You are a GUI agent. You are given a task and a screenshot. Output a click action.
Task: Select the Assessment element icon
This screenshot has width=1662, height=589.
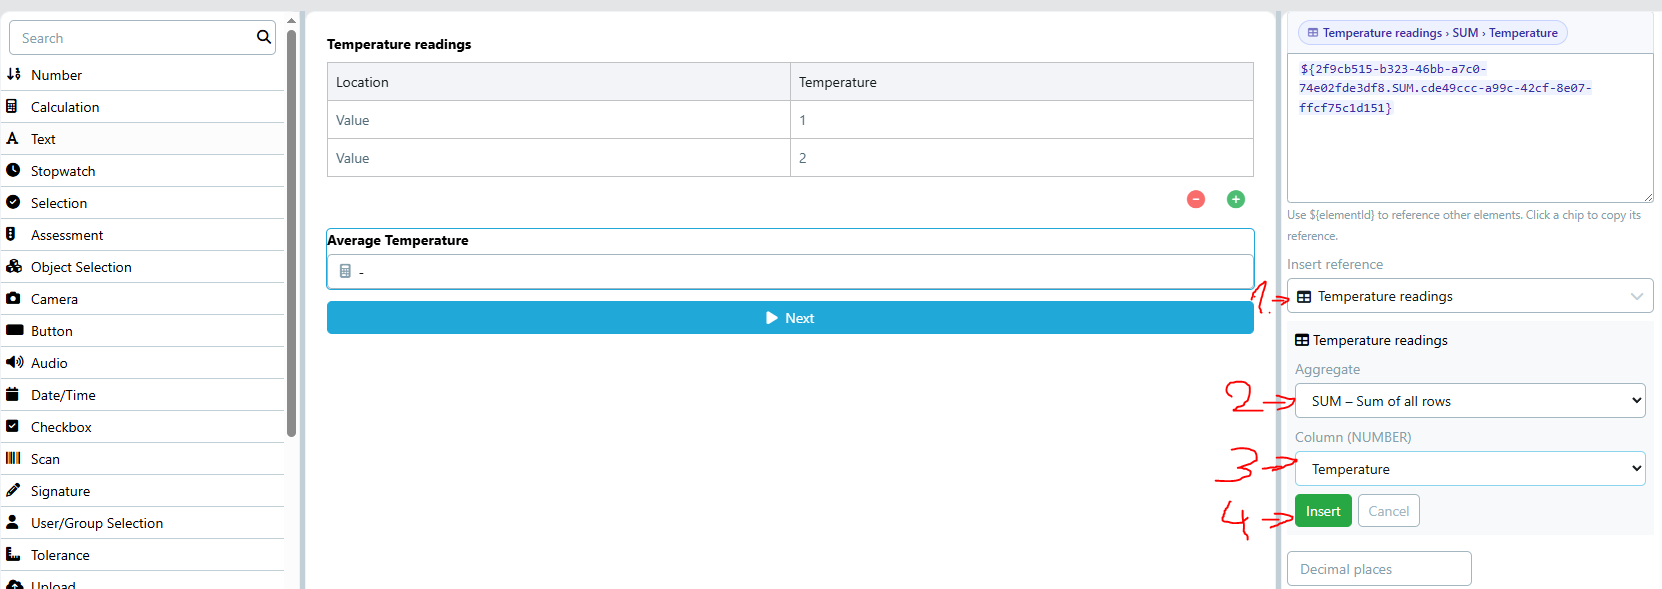pyautogui.click(x=11, y=234)
